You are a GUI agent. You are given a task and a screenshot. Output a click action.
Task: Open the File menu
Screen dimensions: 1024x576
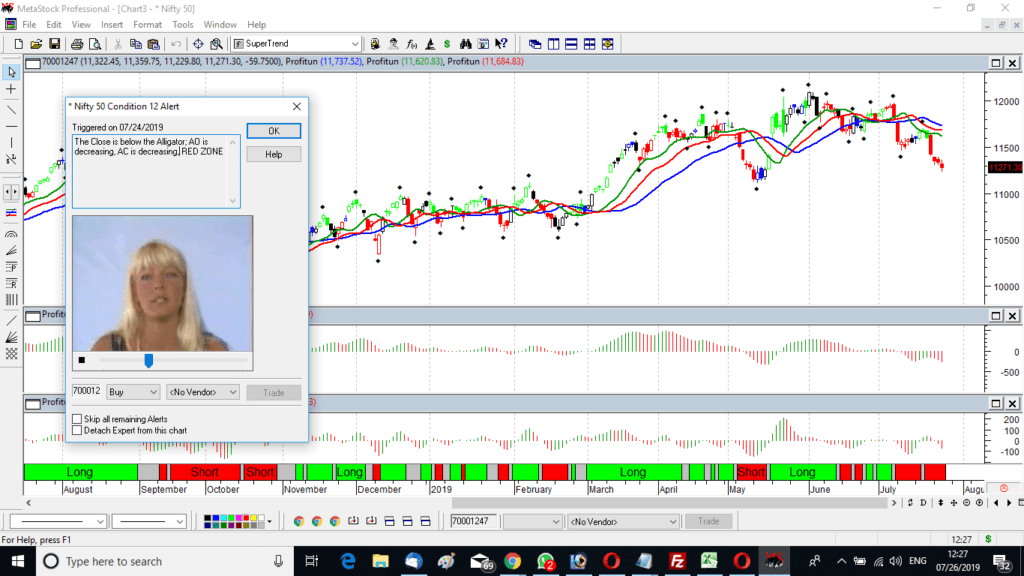(x=29, y=25)
